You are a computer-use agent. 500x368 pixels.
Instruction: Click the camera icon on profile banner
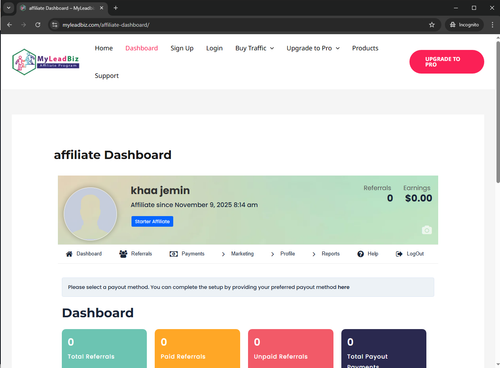pos(427,230)
